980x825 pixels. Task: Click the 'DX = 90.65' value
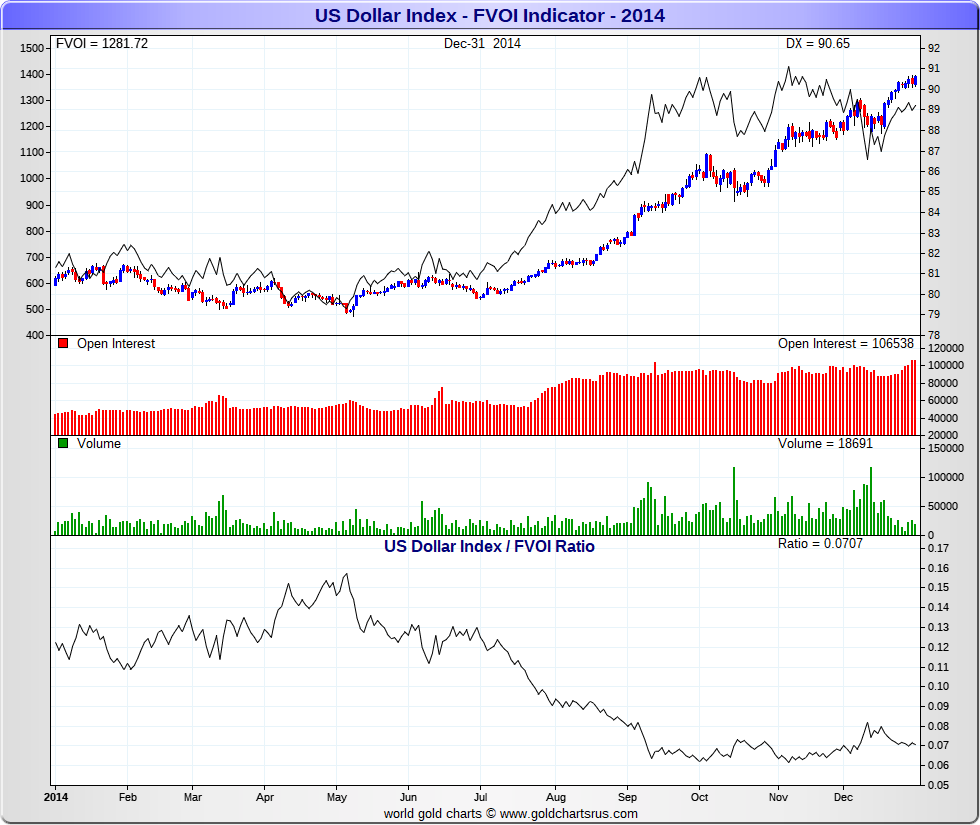(818, 44)
